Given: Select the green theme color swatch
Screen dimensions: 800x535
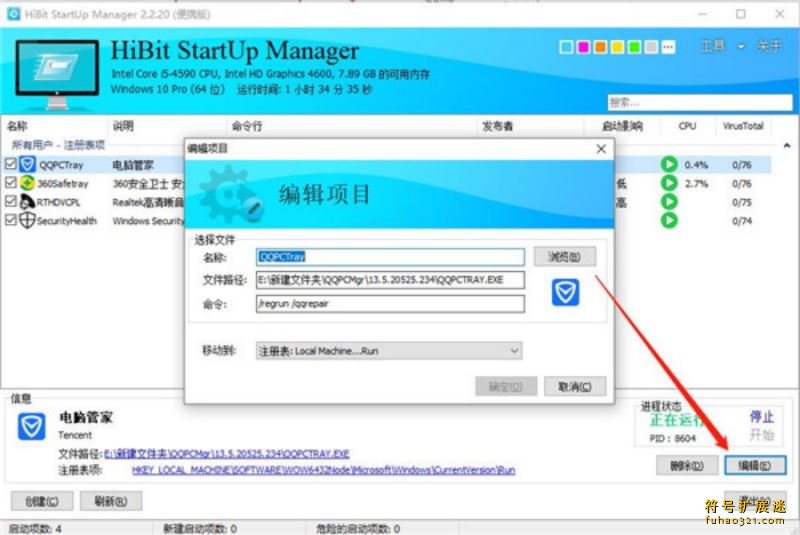Looking at the screenshot, I should click(x=634, y=47).
